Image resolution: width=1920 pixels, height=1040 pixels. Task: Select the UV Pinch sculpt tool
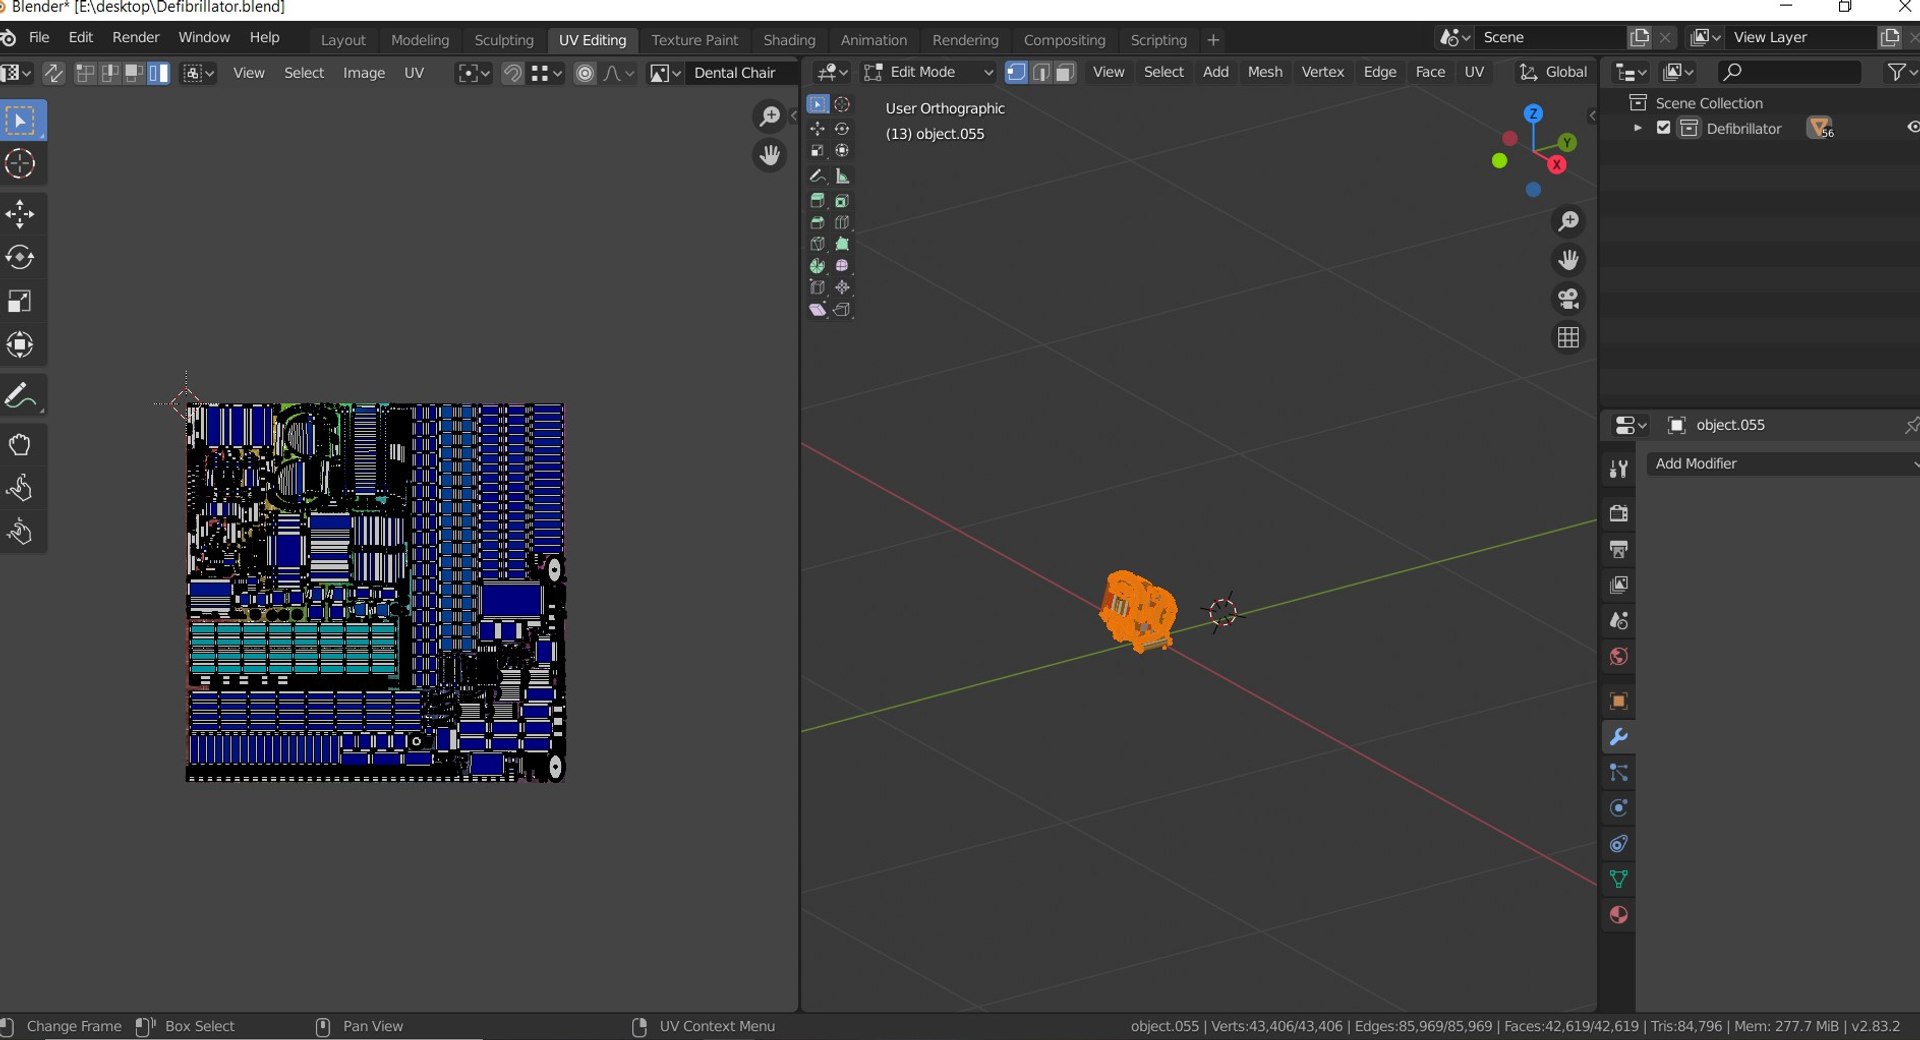(x=20, y=532)
